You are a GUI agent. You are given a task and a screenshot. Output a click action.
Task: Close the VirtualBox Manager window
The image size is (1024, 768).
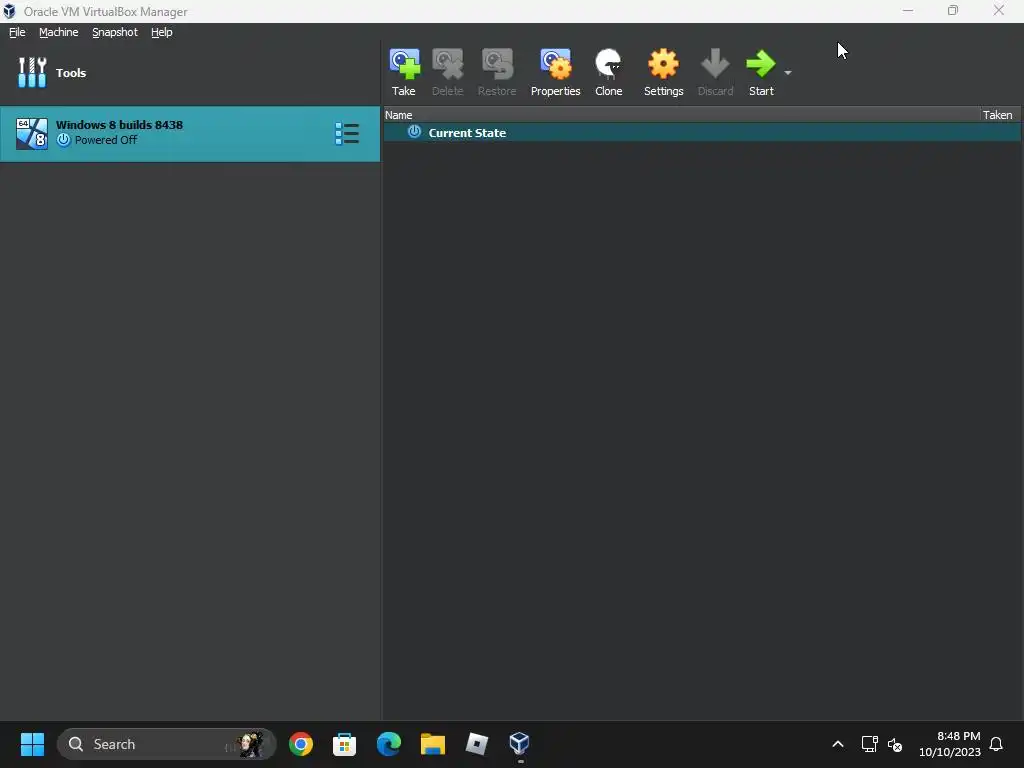click(999, 11)
